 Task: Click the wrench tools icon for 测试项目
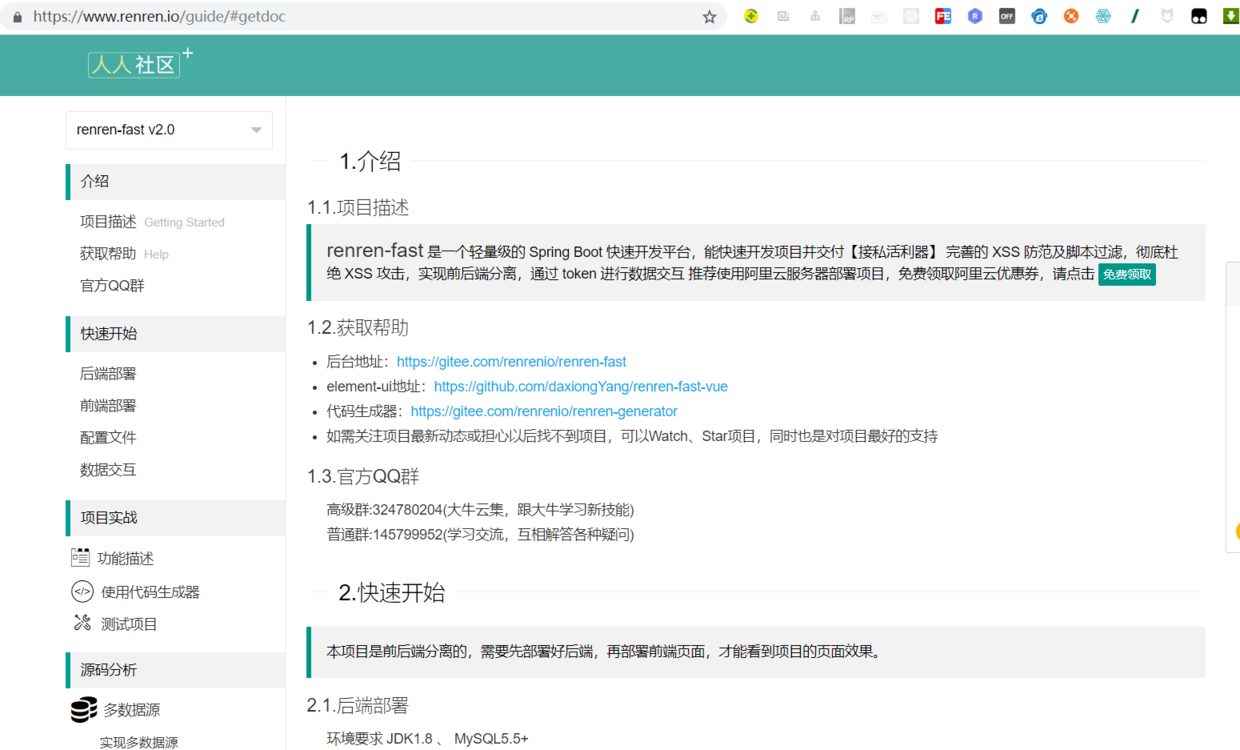click(82, 623)
